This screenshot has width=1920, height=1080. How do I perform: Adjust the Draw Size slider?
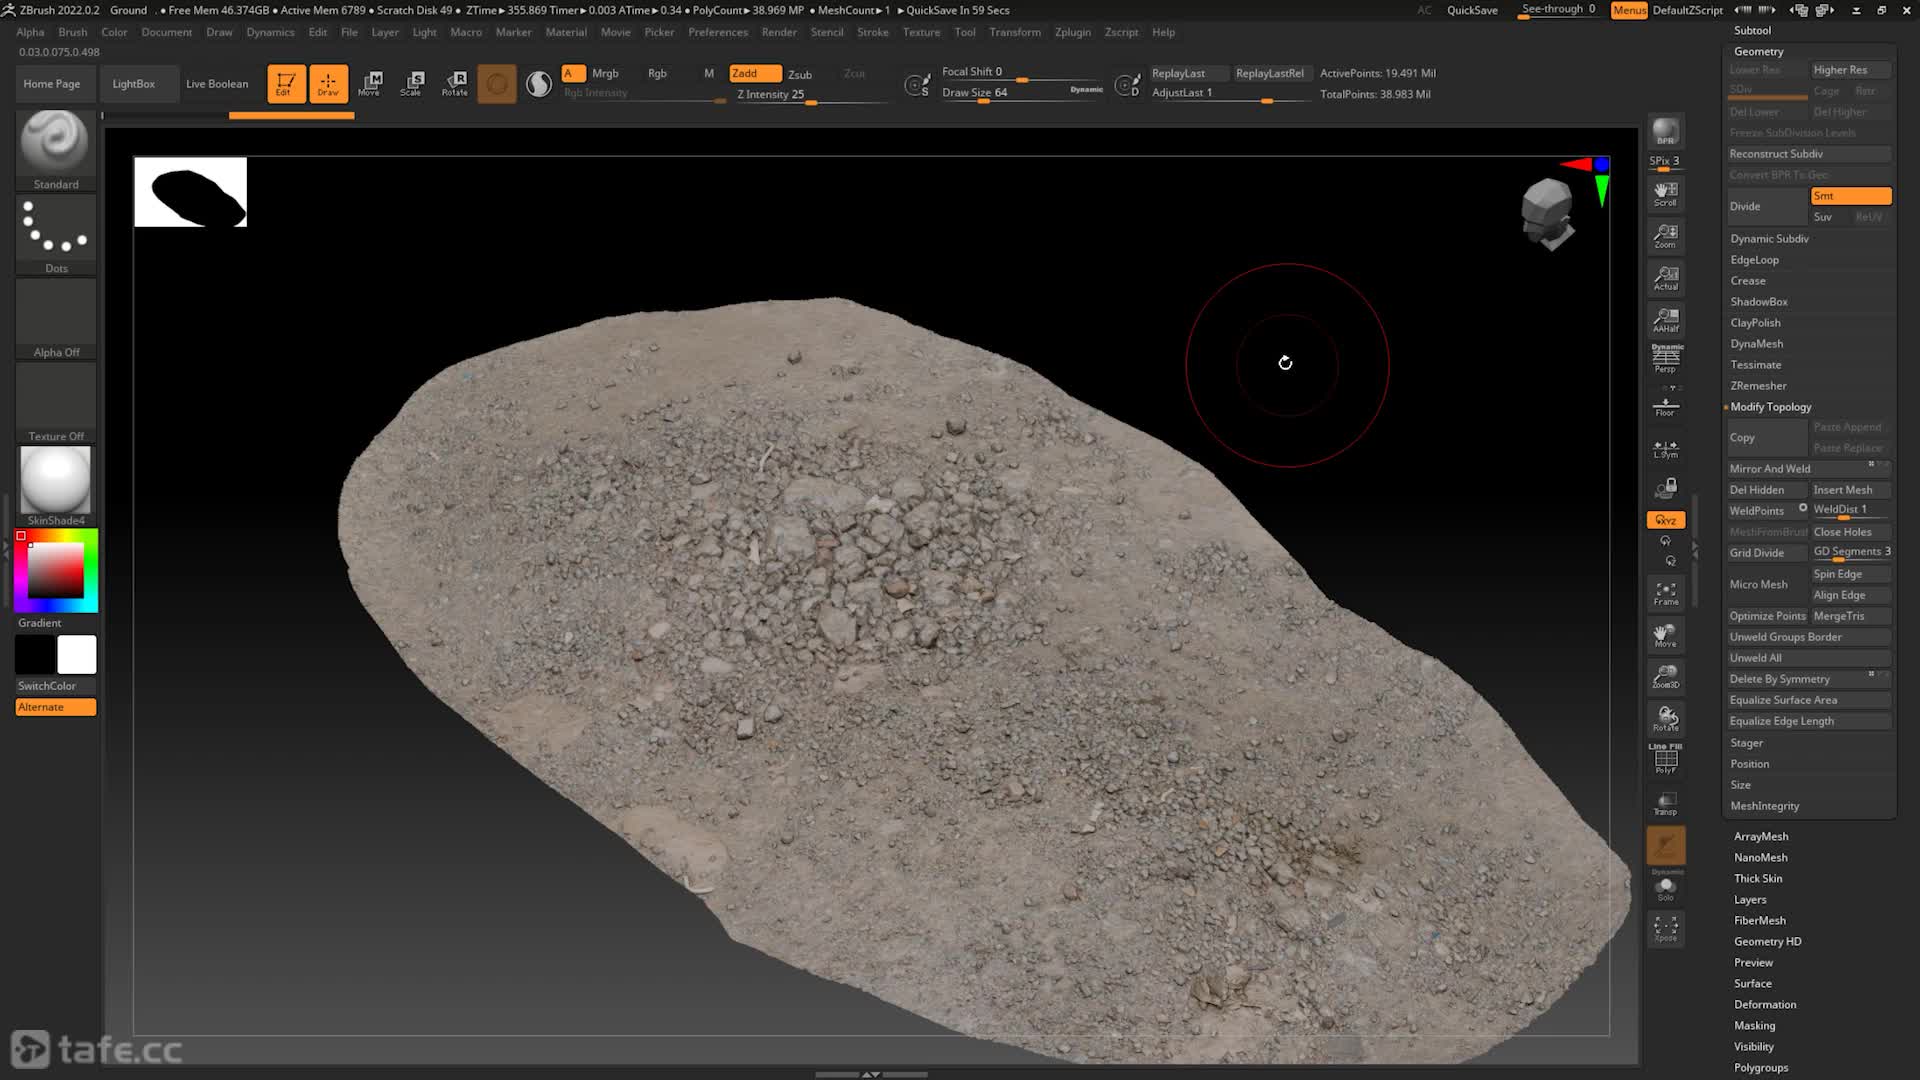coord(1022,93)
